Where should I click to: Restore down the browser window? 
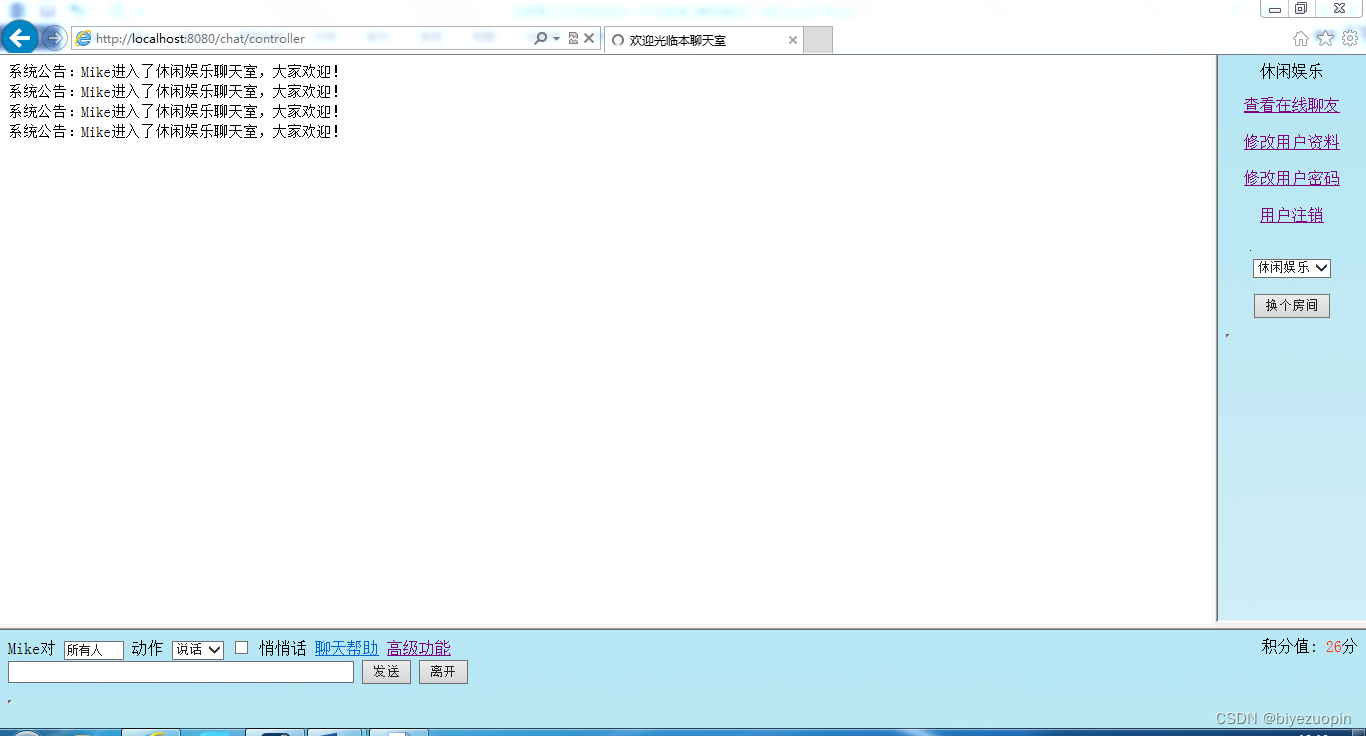1301,9
